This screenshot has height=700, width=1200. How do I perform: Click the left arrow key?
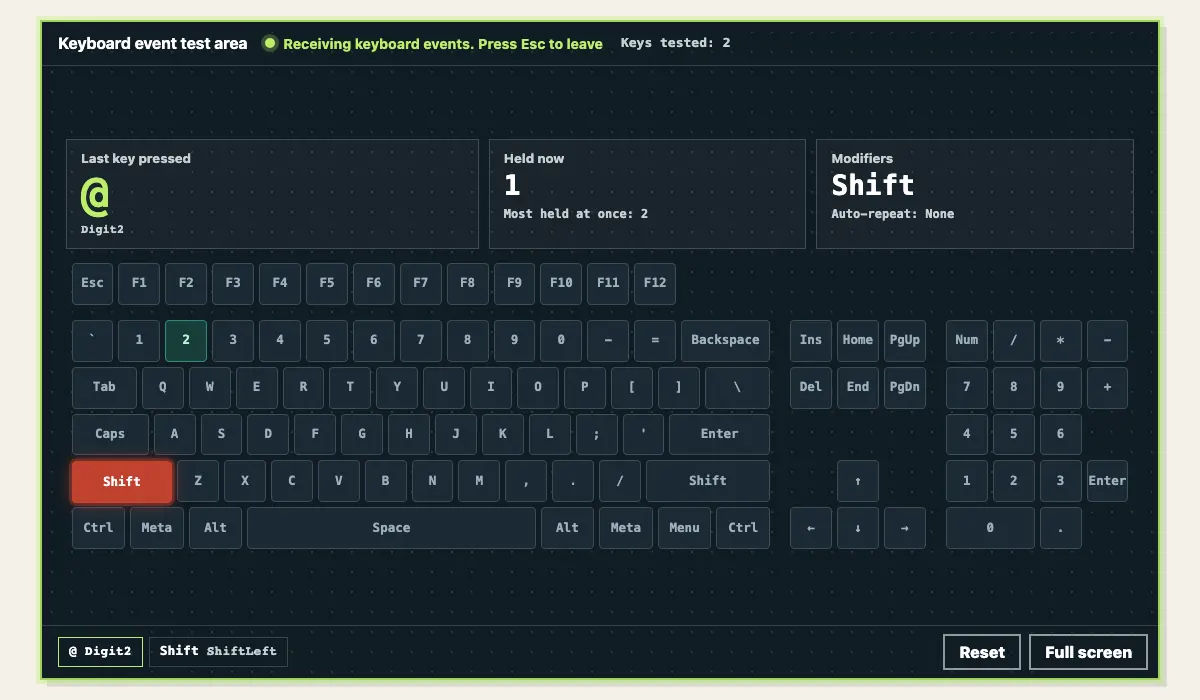tap(811, 528)
